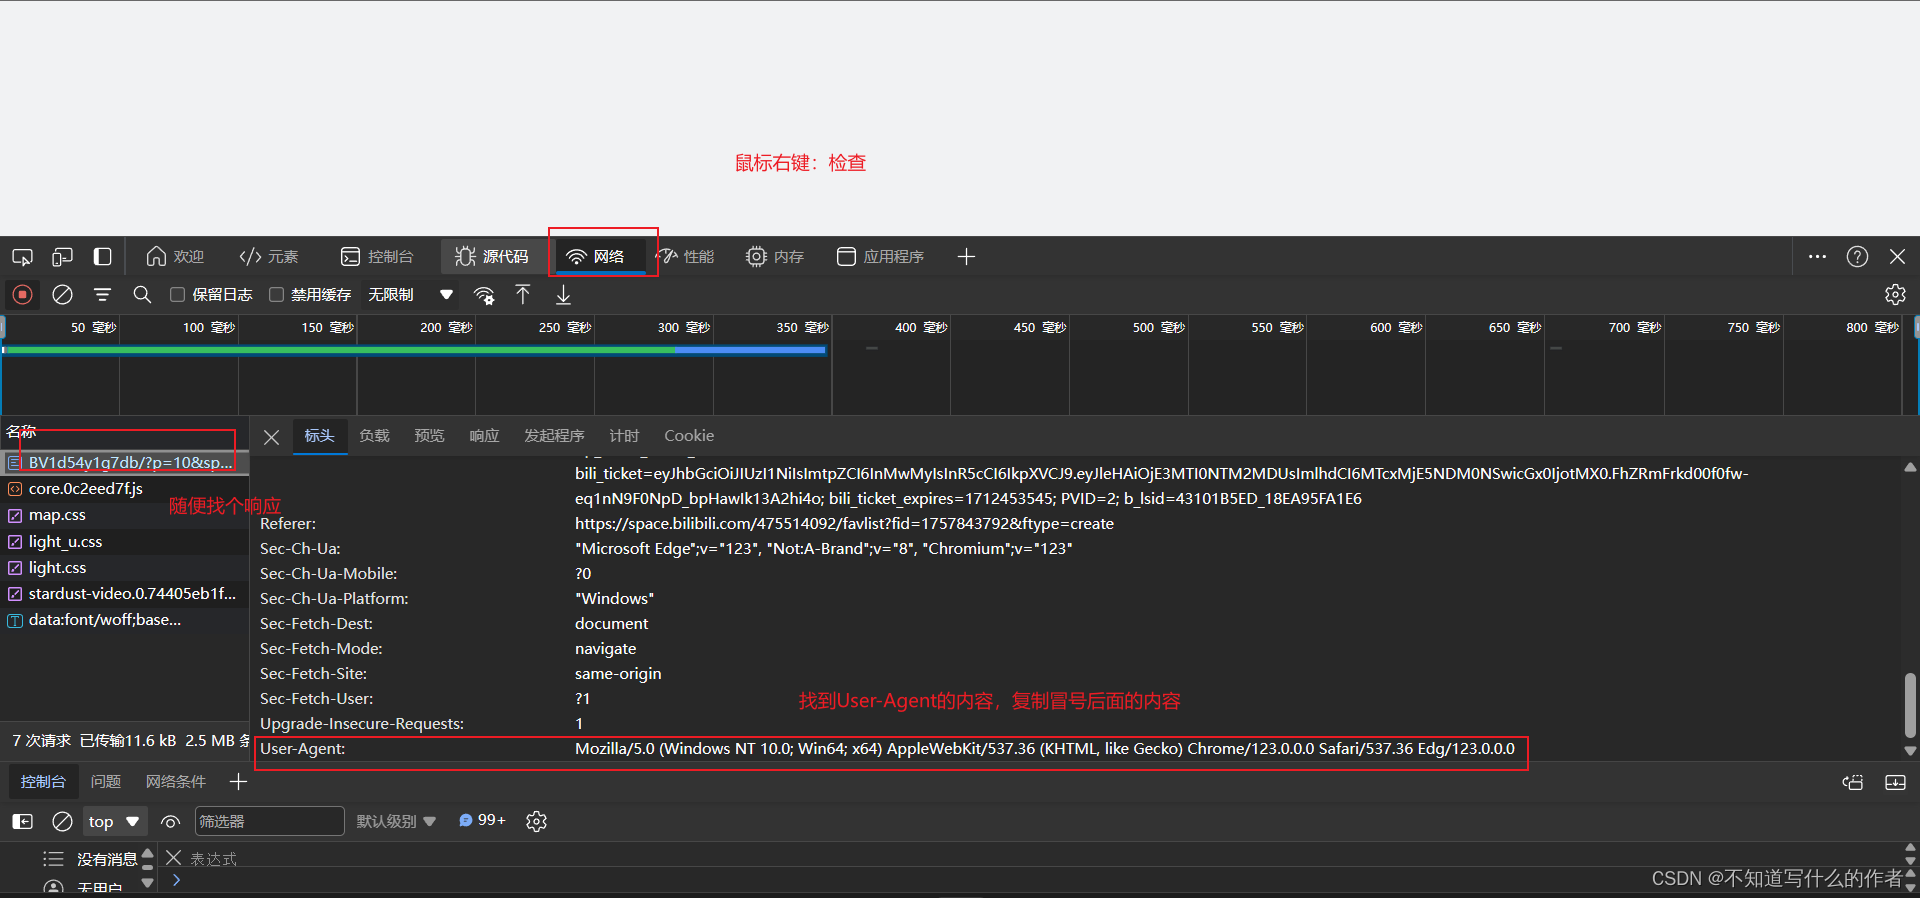Open DevTools help question mark icon

point(1857,257)
